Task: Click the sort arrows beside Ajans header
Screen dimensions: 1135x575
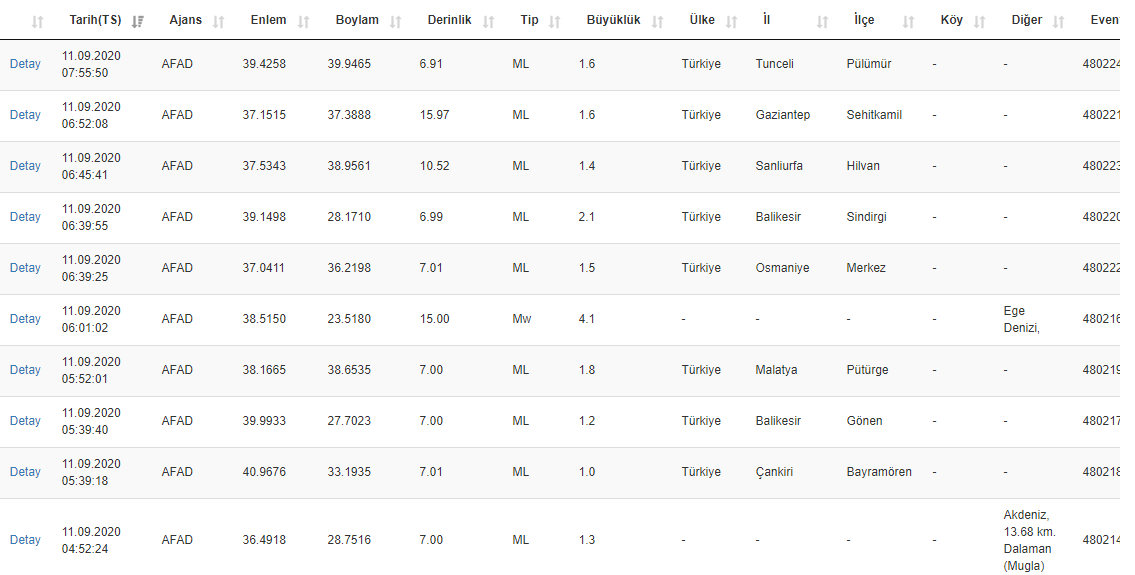Action: tap(219, 21)
